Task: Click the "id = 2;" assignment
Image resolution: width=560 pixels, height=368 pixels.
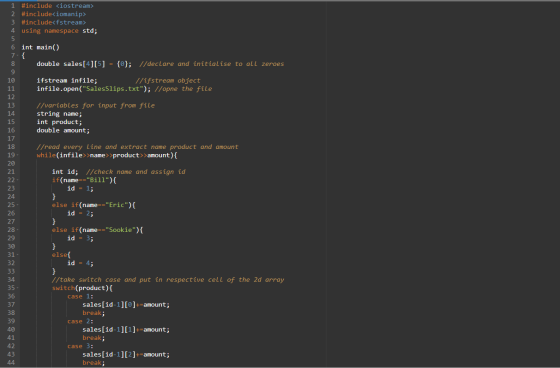Action: click(80, 213)
